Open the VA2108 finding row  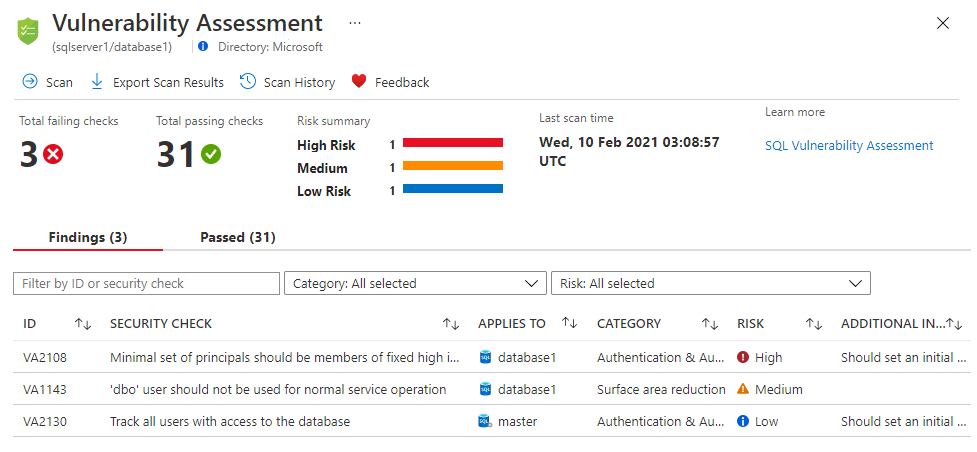(43, 357)
